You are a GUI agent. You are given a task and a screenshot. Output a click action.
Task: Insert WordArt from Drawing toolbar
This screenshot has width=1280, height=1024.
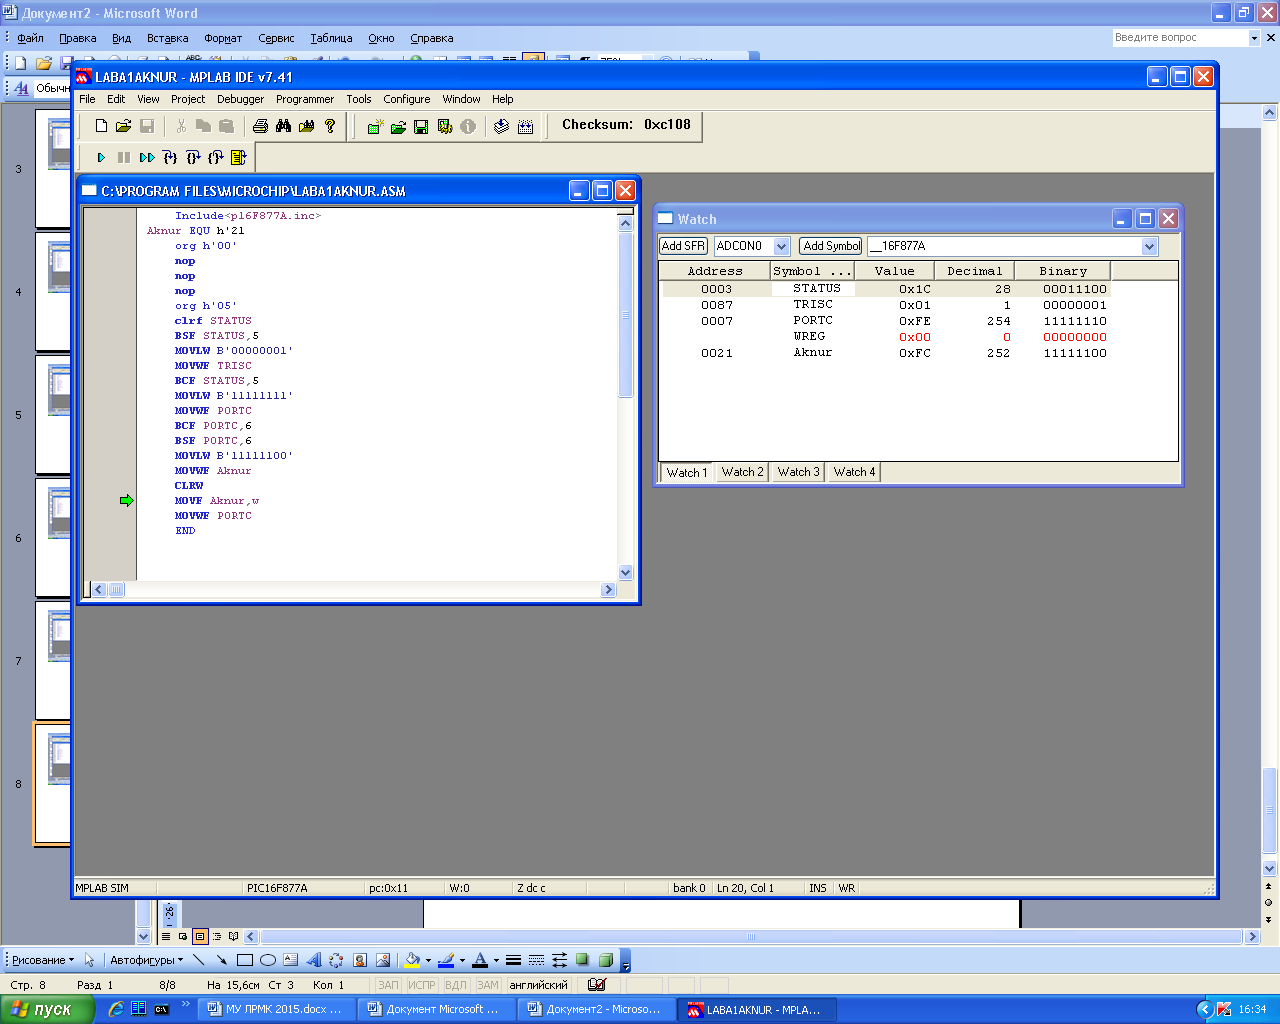(313, 960)
